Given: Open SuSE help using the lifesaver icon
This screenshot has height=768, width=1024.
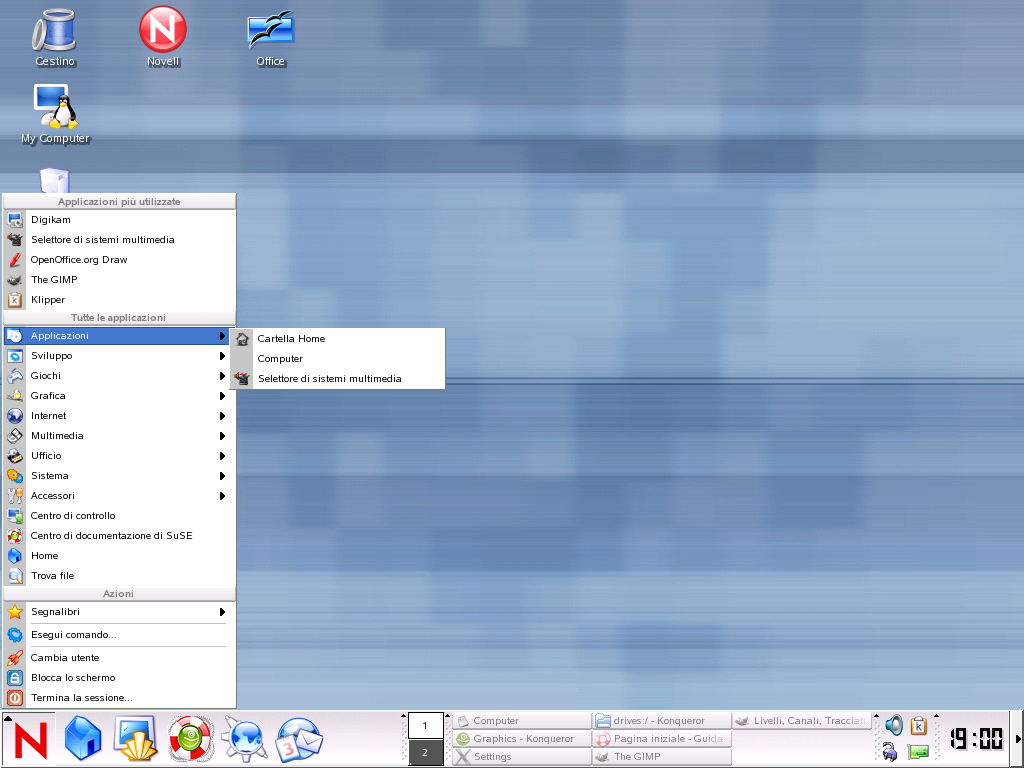Looking at the screenshot, I should pos(190,740).
